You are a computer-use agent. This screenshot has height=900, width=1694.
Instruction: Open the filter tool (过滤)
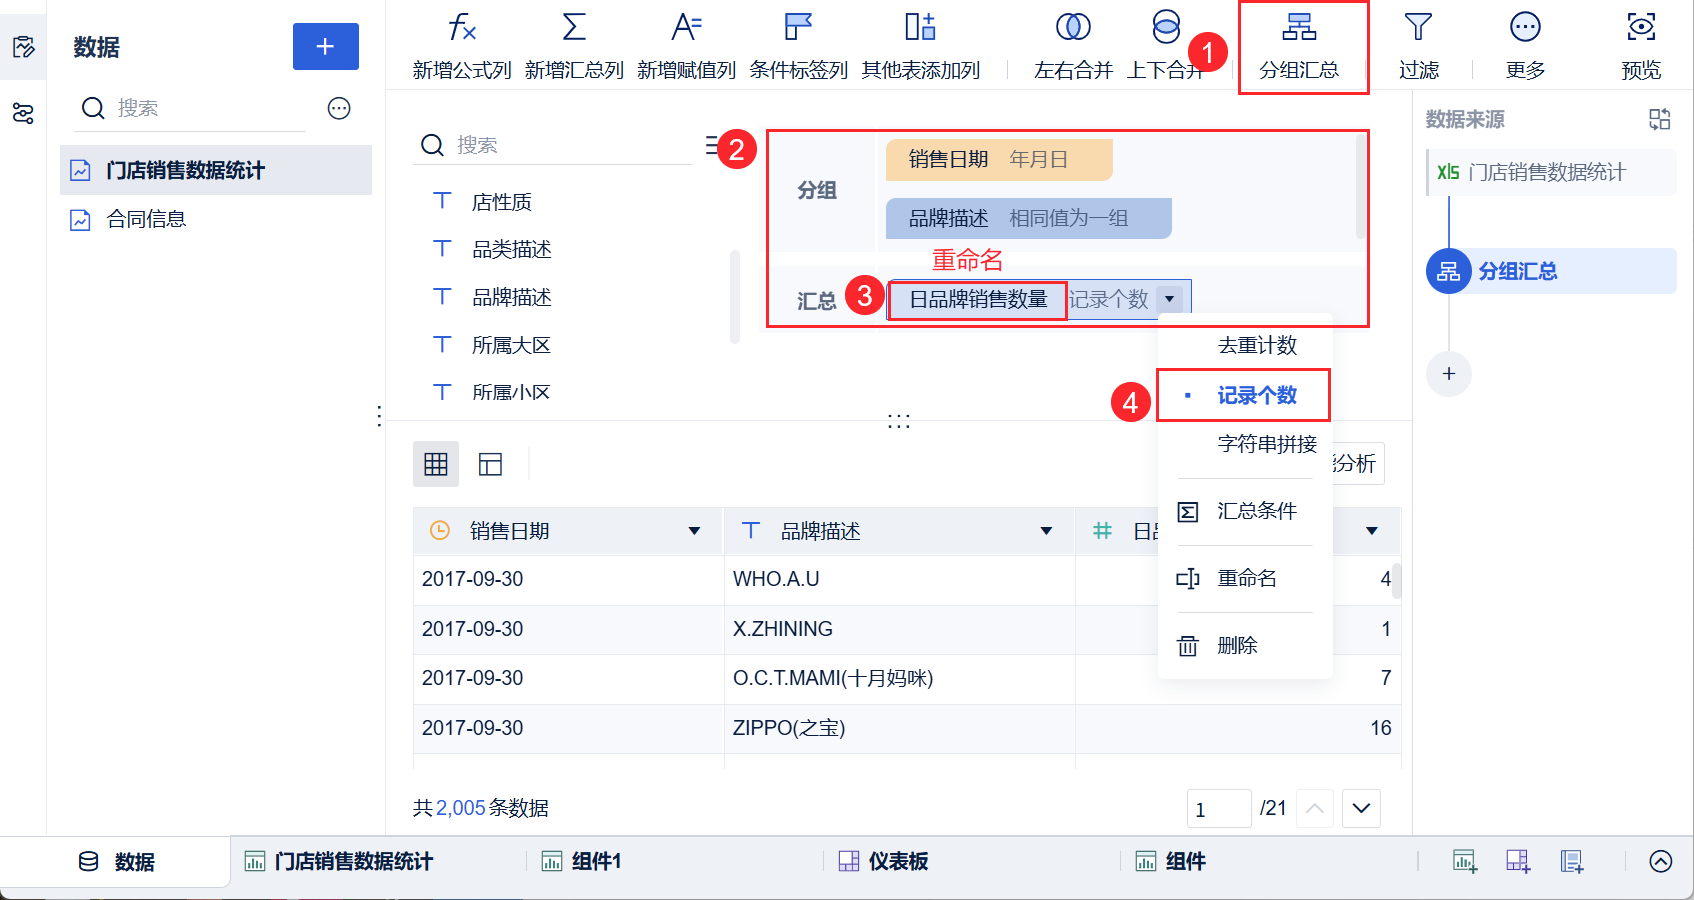[x=1418, y=45]
